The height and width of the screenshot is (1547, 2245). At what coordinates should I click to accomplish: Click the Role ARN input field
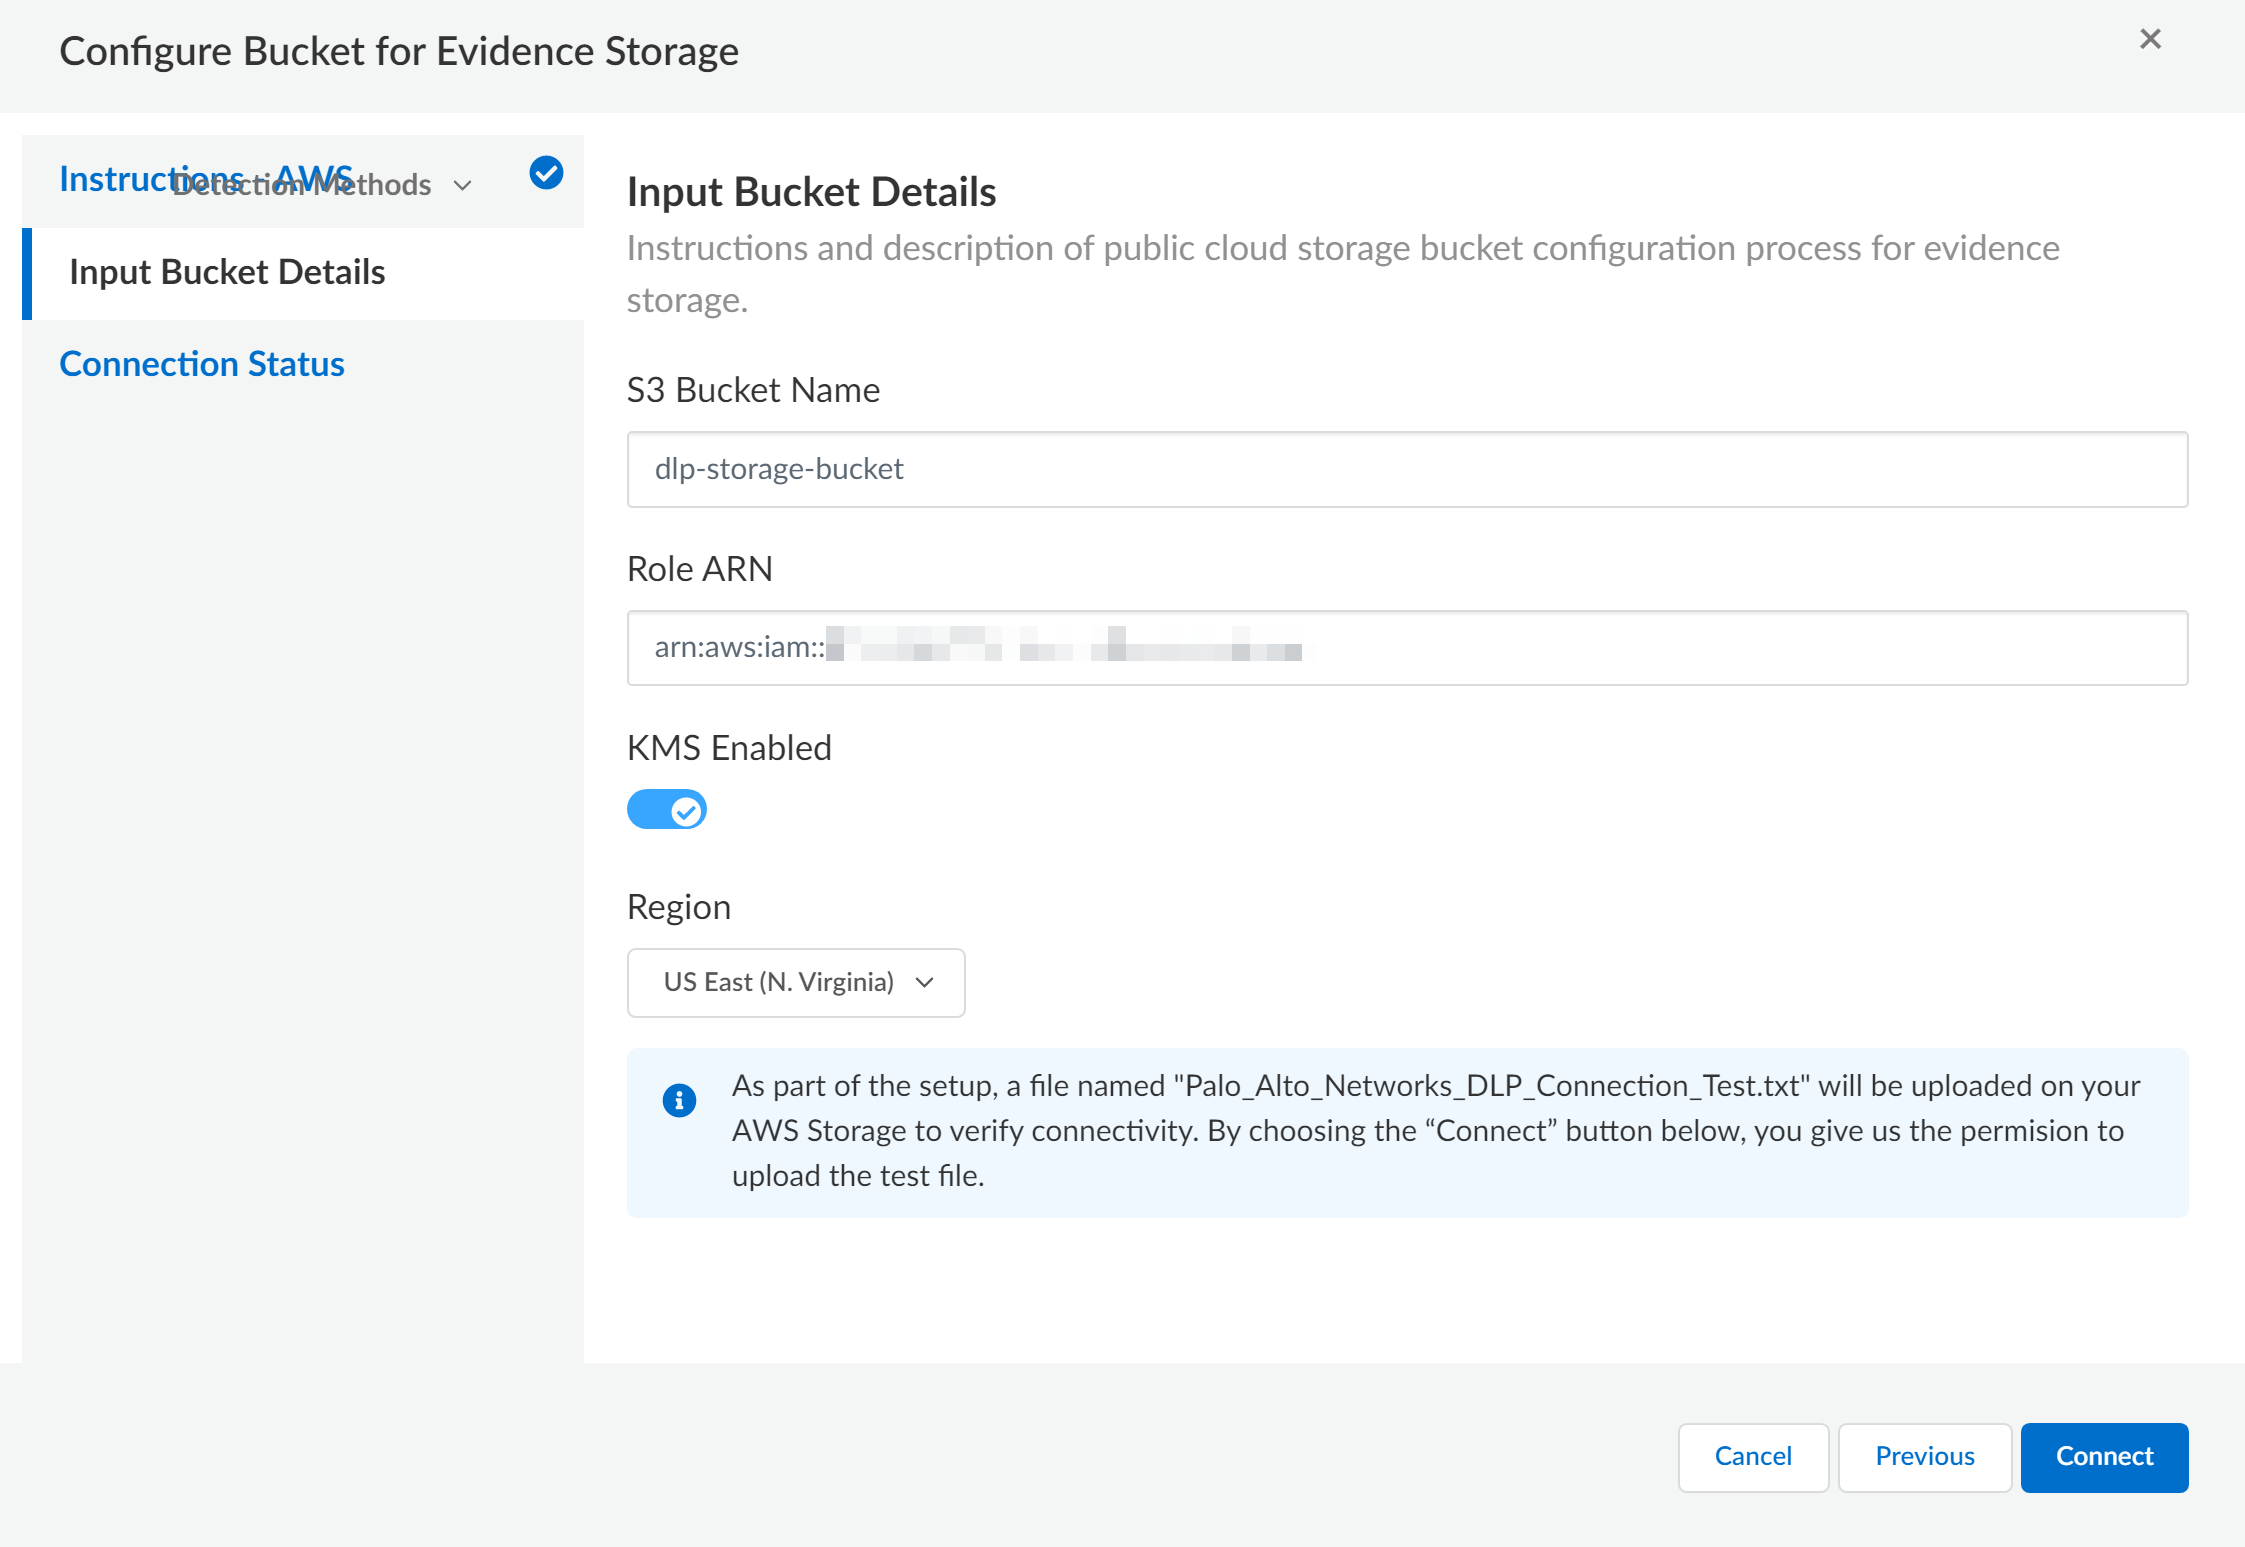pyautogui.click(x=1406, y=648)
